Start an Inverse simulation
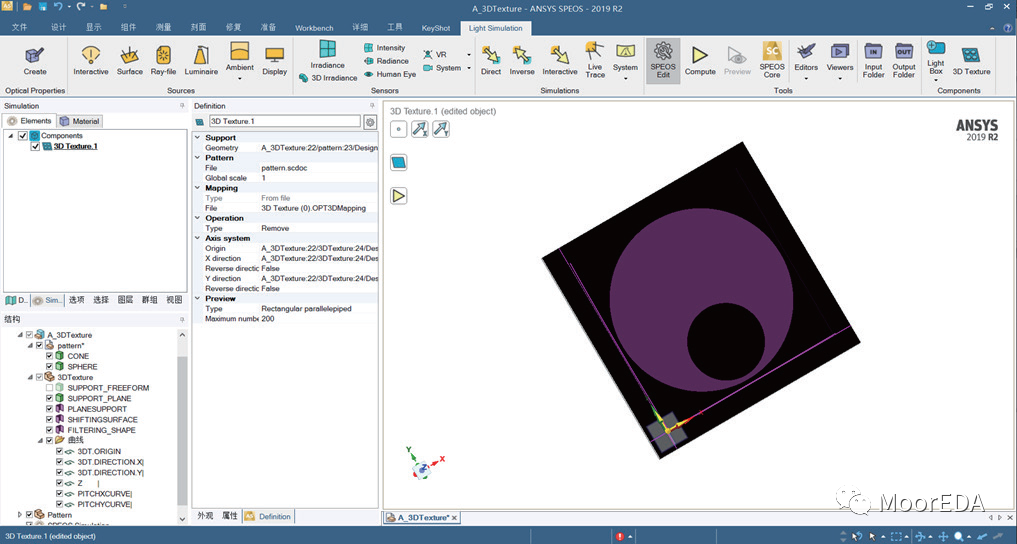The width and height of the screenshot is (1017, 544). point(521,61)
